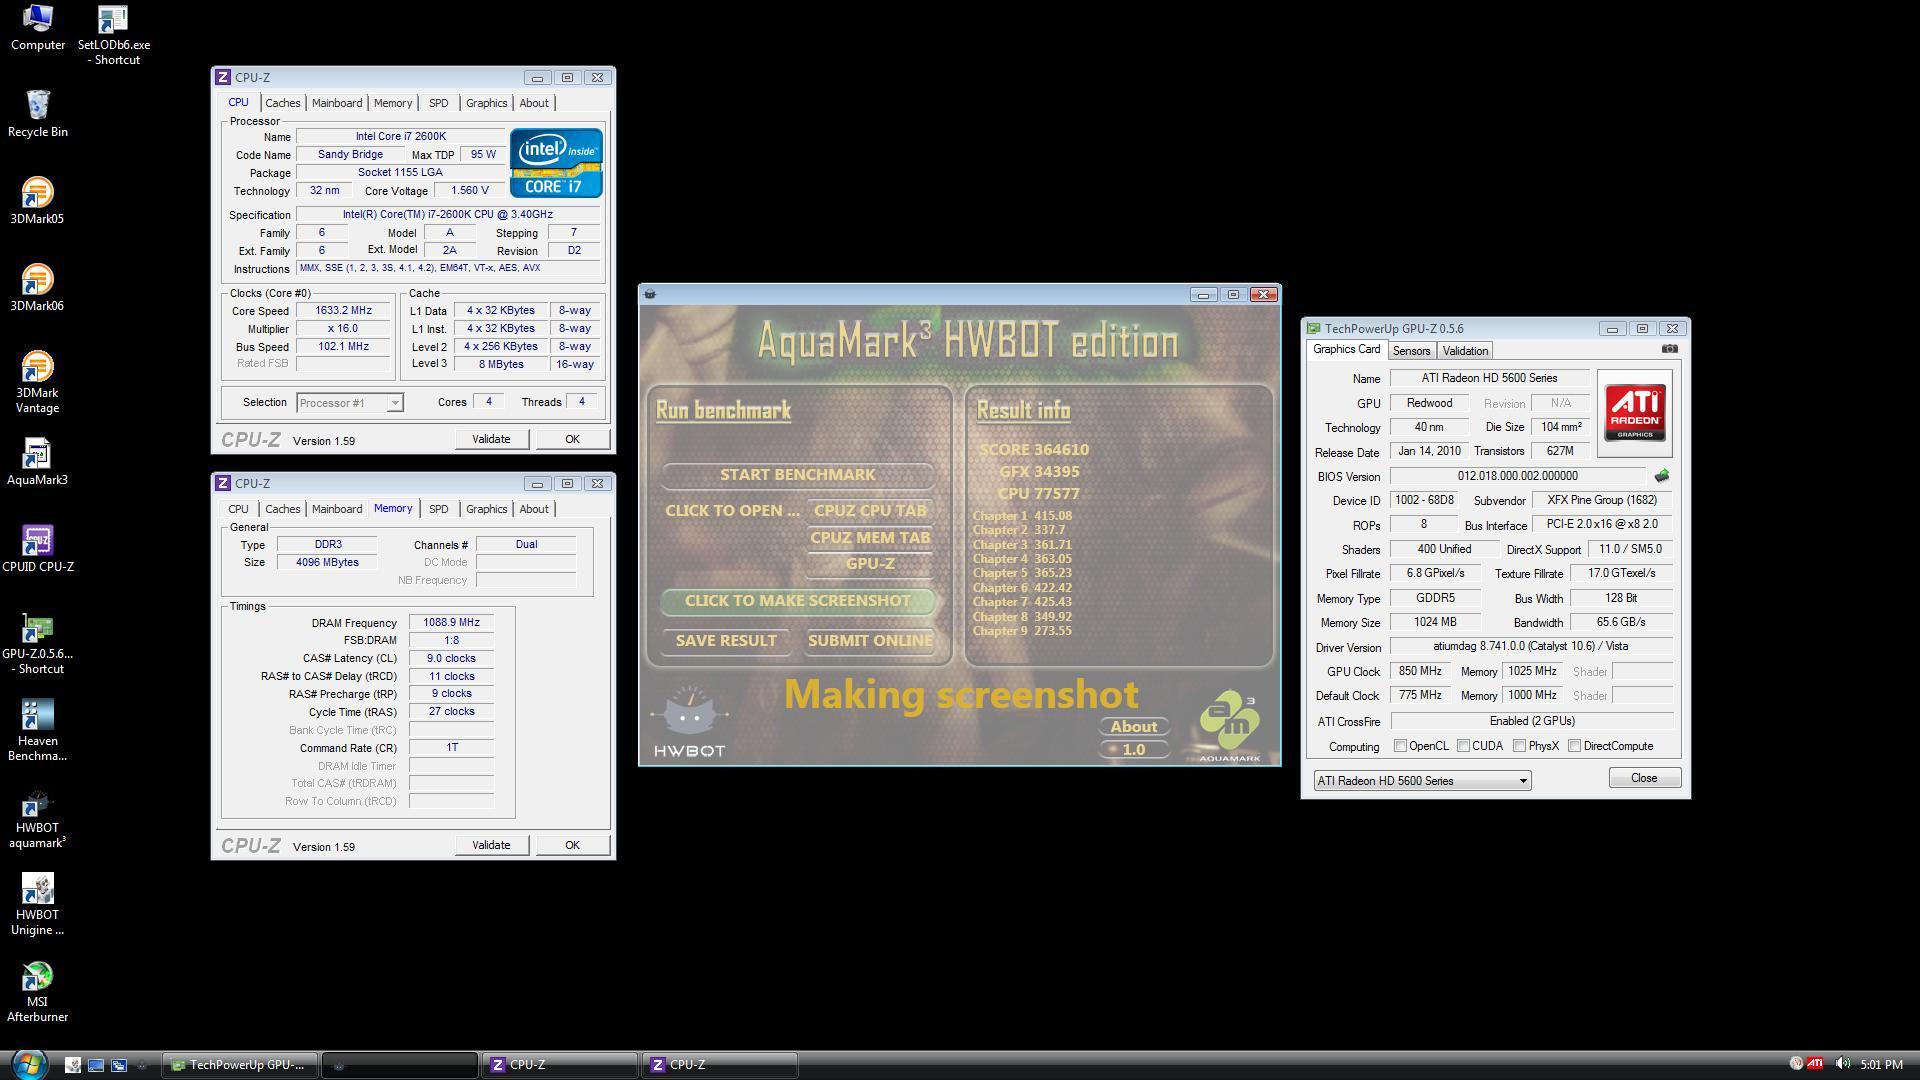Click the AquaMark window title bar icon
Image resolution: width=1920 pixels, height=1080 pixels.
pyautogui.click(x=650, y=294)
